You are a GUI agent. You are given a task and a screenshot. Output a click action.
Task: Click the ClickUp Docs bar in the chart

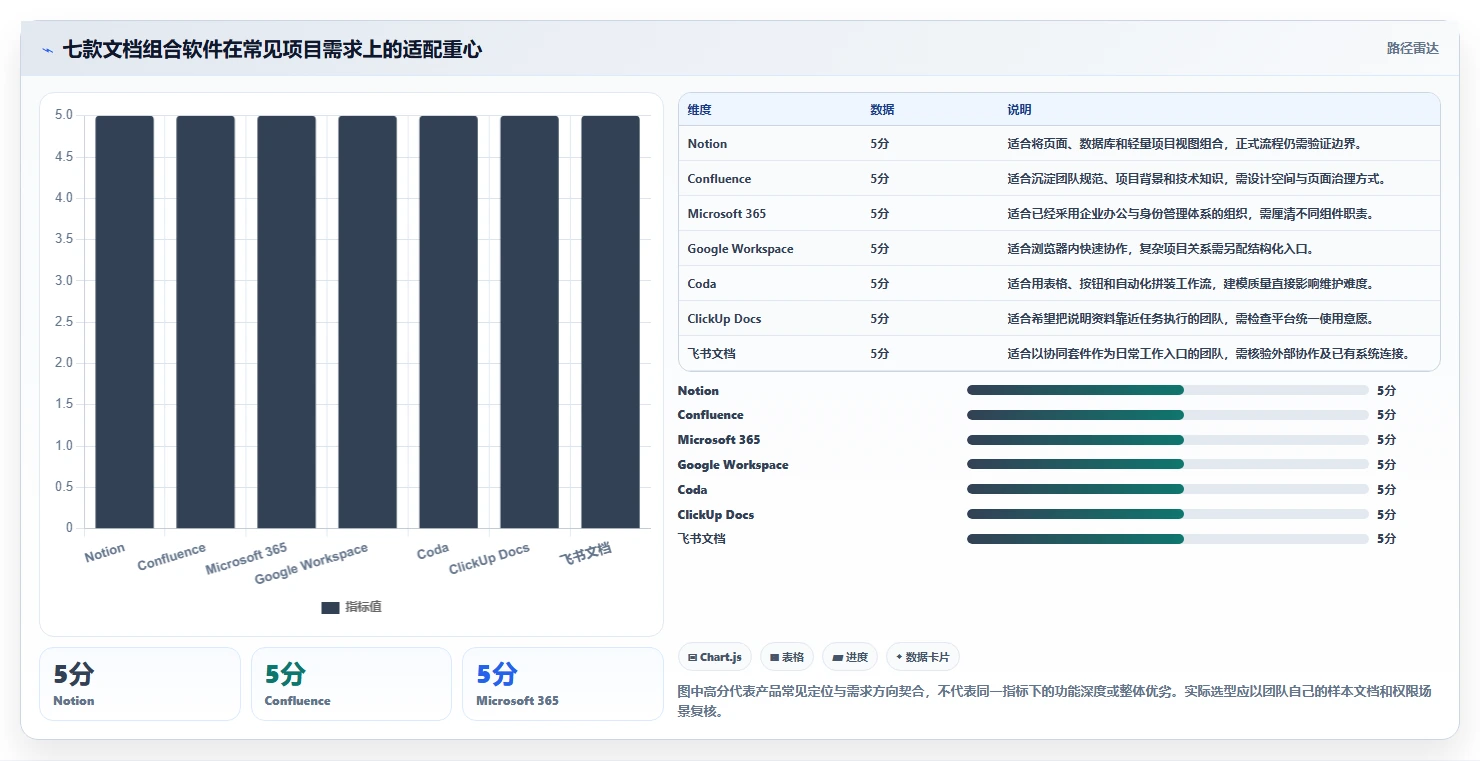click(x=530, y=322)
